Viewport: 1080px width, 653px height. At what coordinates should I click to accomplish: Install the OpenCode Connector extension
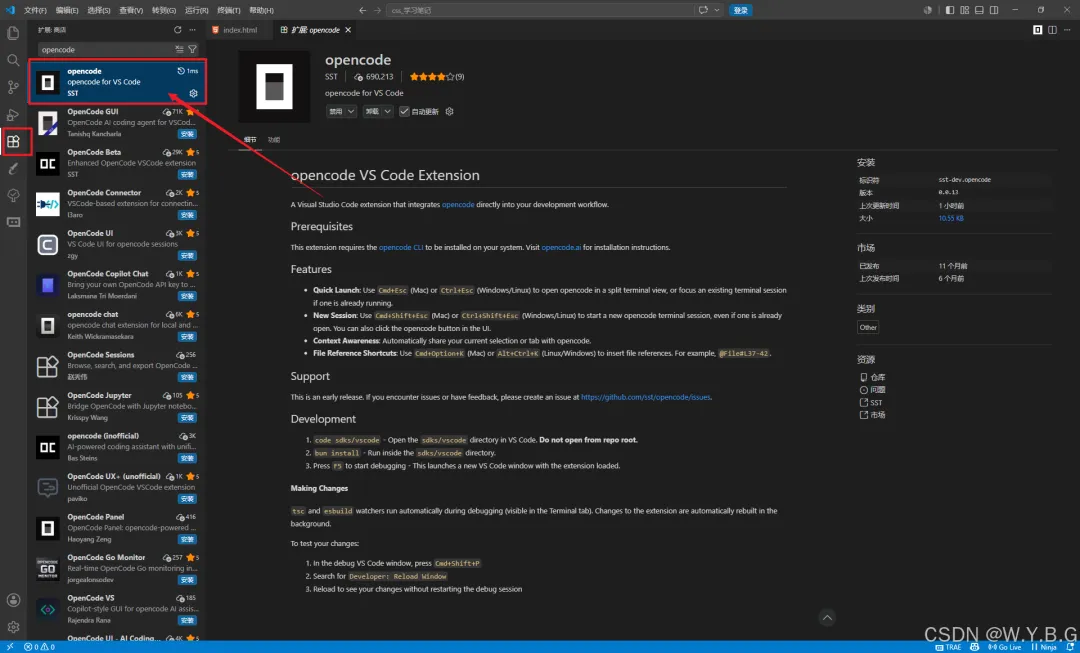click(187, 215)
